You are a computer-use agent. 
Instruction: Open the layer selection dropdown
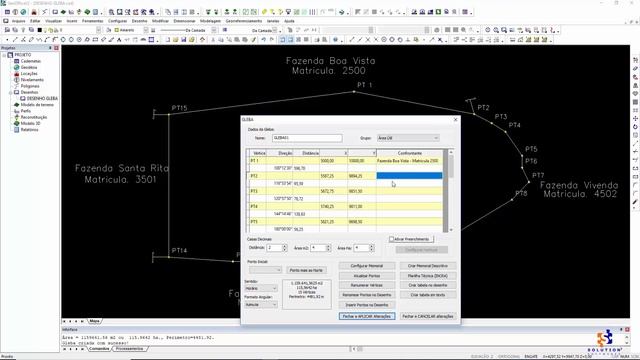(98, 30)
